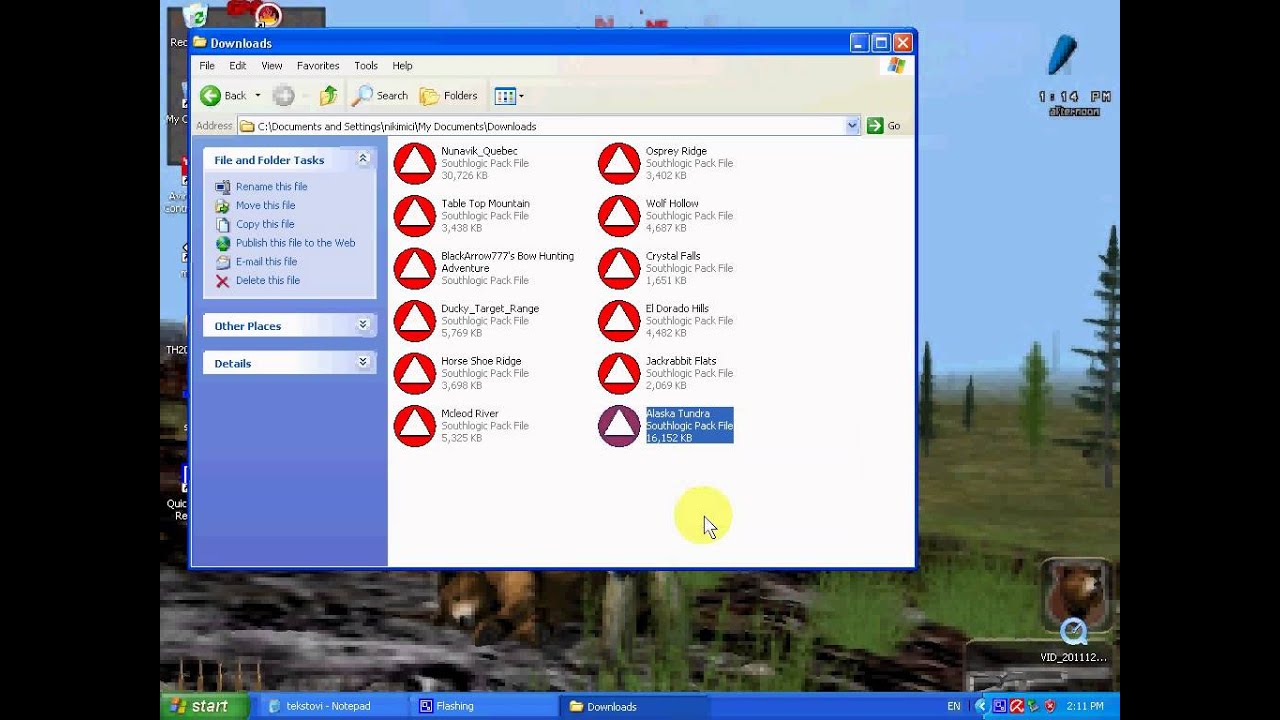This screenshot has width=1280, height=720.
Task: Select BlackArrow777's Bow Hunting Adventure icon
Action: click(414, 268)
